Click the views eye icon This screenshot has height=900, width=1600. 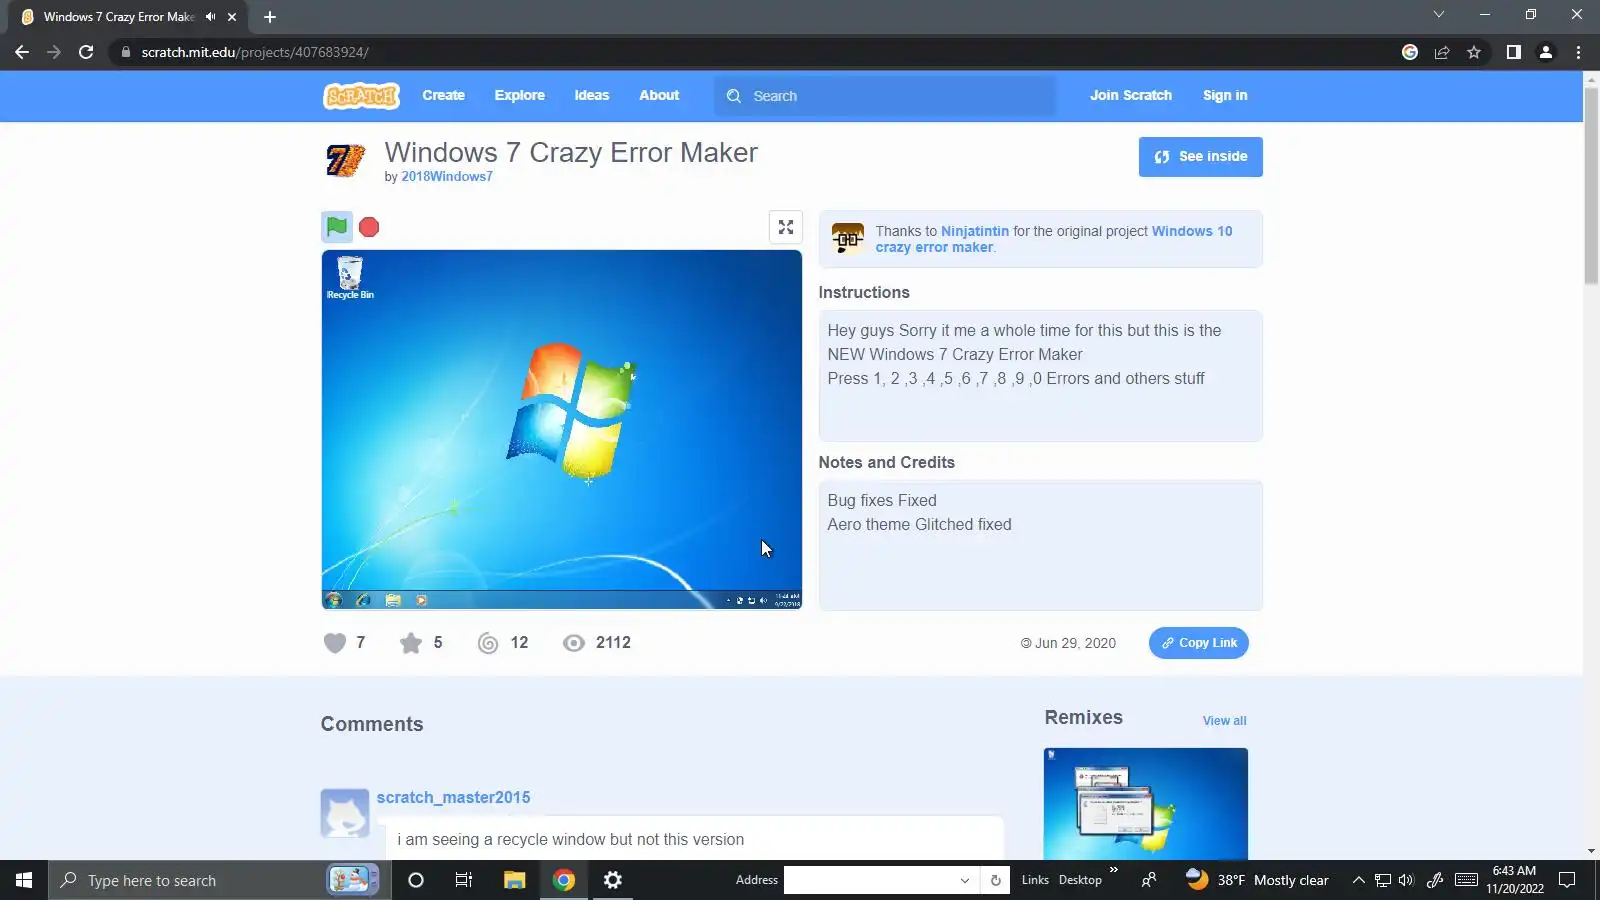574,643
